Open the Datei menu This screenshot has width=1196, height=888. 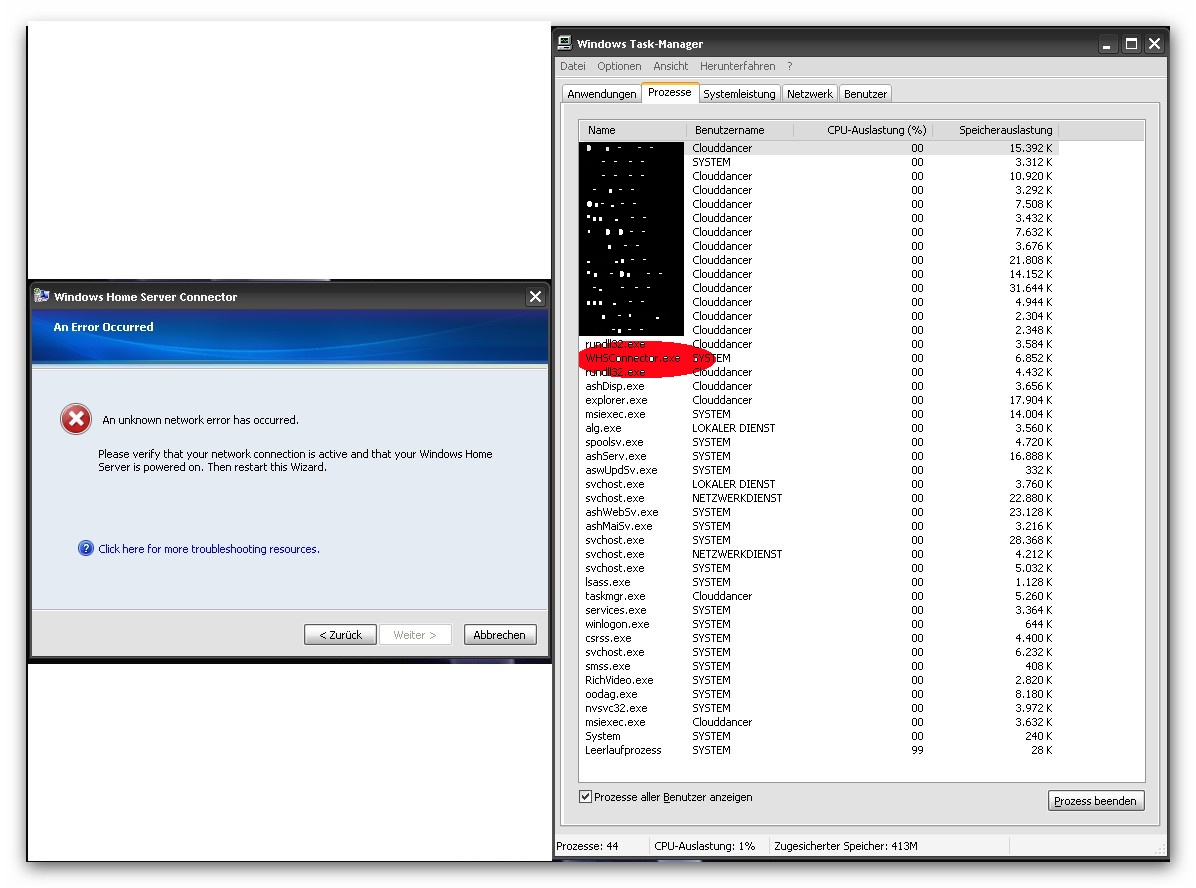coord(573,66)
